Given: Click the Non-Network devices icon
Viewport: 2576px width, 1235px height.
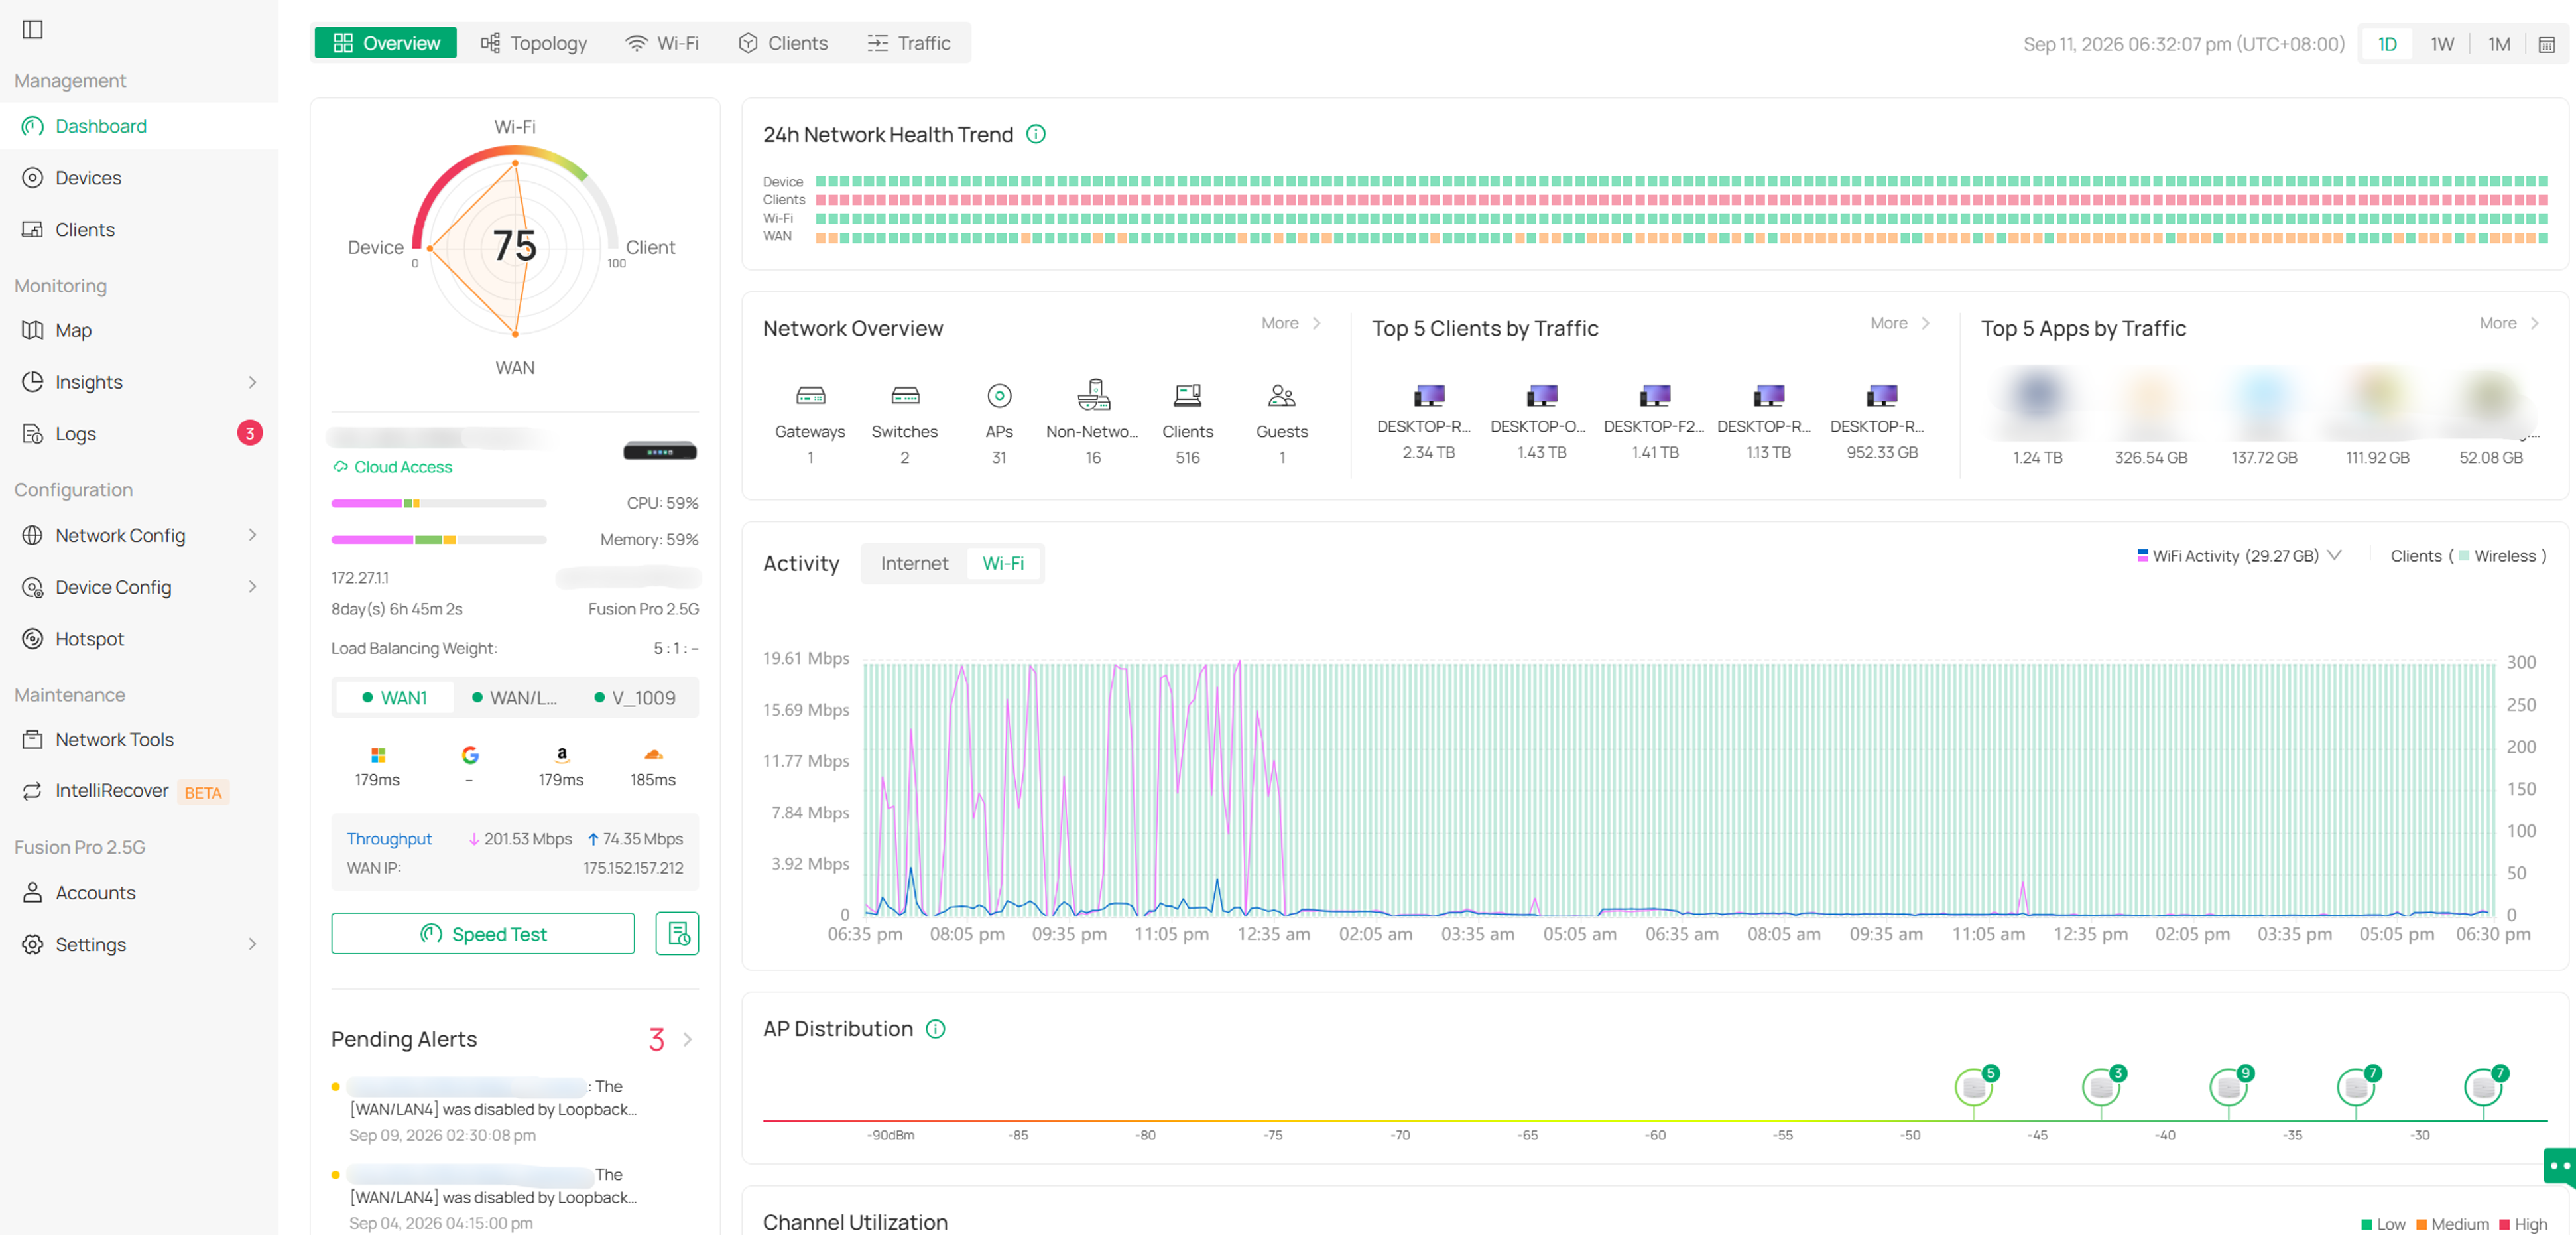Looking at the screenshot, I should [x=1093, y=395].
